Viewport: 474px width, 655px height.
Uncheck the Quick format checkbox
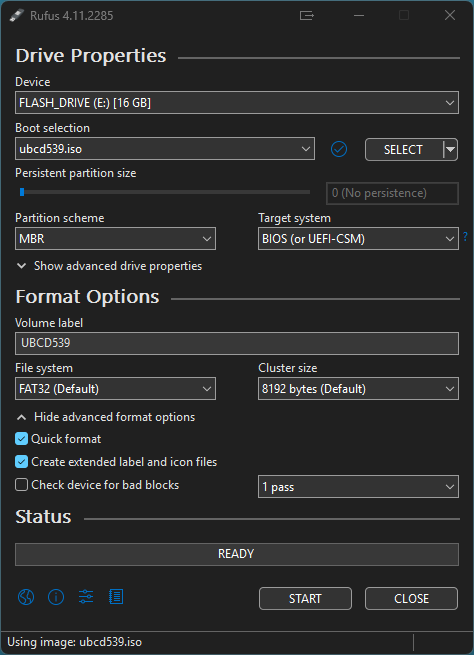pos(21,439)
